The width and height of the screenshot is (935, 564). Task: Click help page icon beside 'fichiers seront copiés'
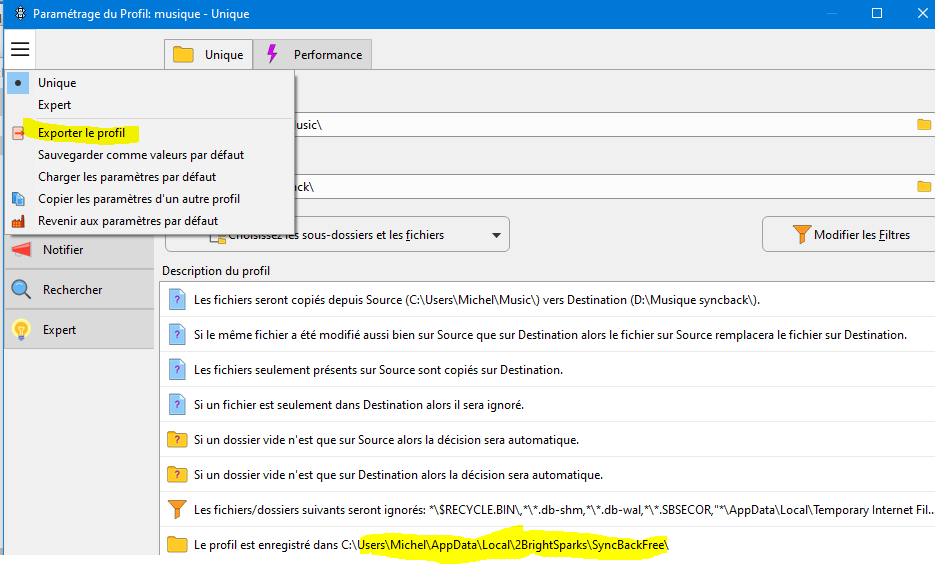coord(177,299)
